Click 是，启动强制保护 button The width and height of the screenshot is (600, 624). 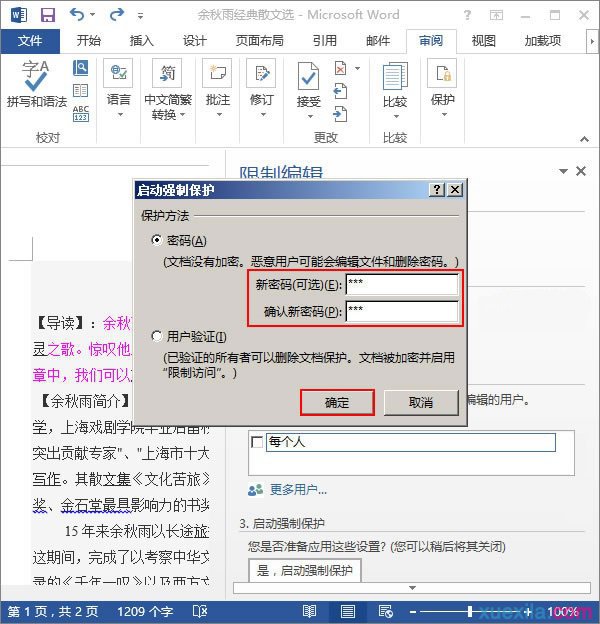[305, 571]
